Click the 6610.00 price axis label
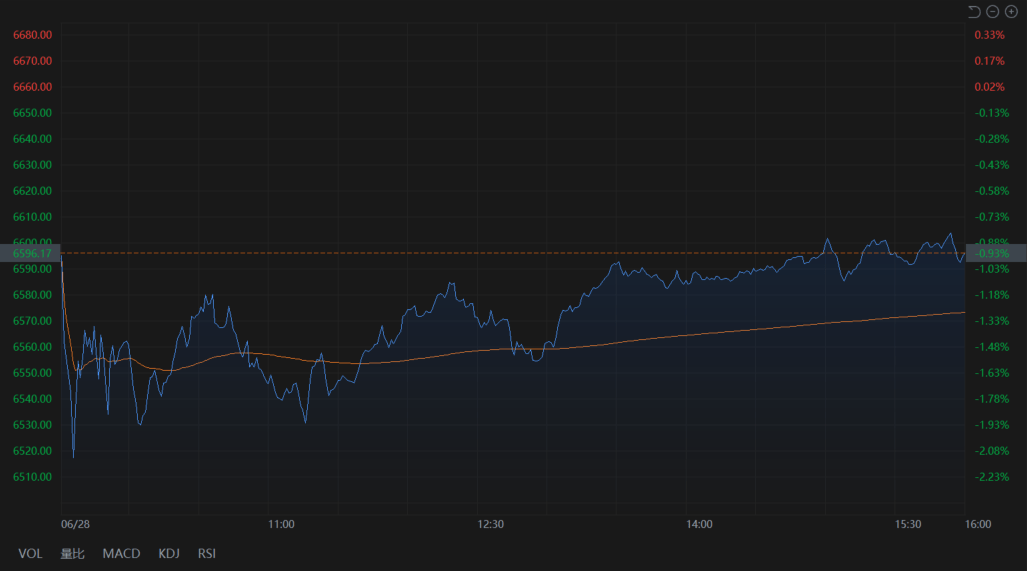The height and width of the screenshot is (571, 1027). click(32, 217)
